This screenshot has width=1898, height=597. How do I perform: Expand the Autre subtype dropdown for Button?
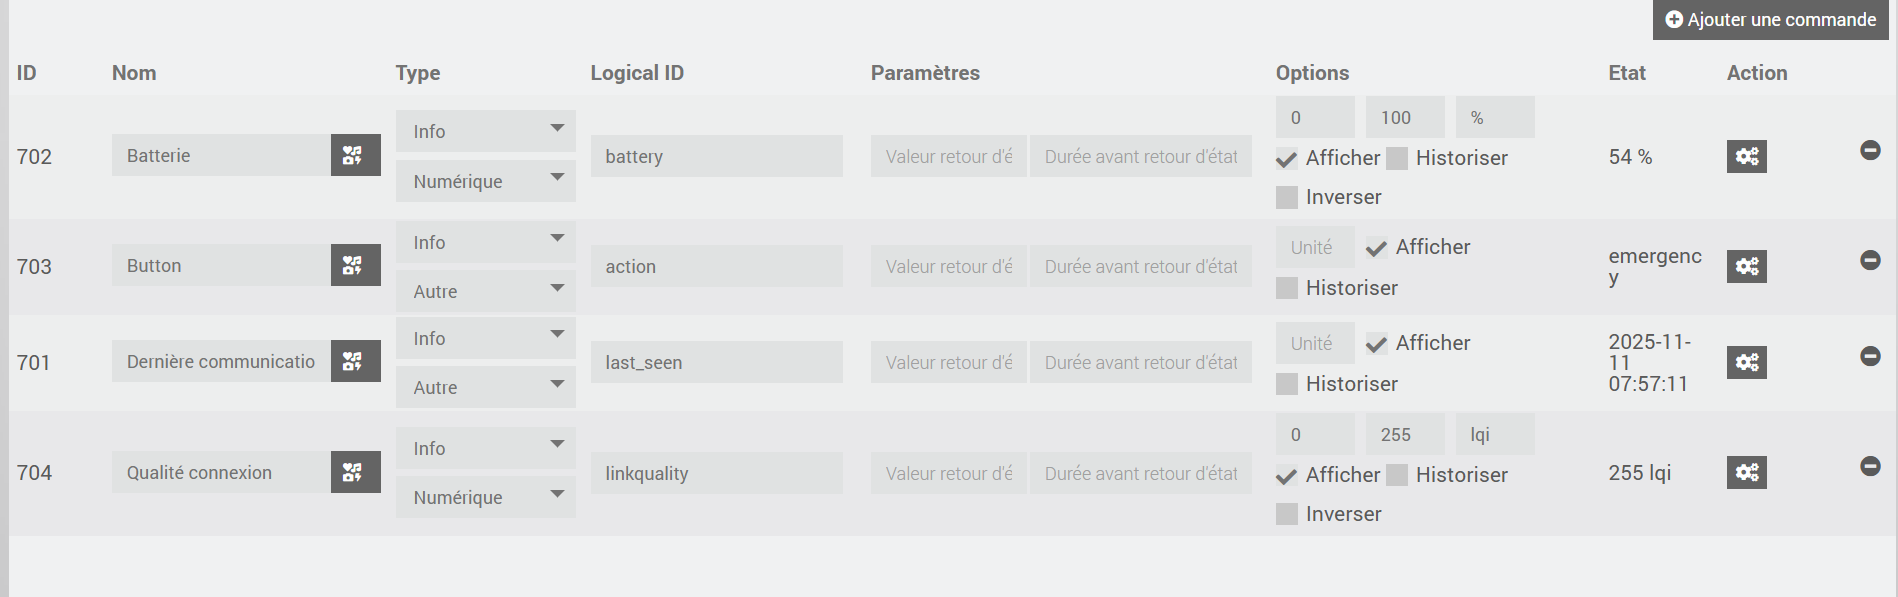click(x=485, y=291)
